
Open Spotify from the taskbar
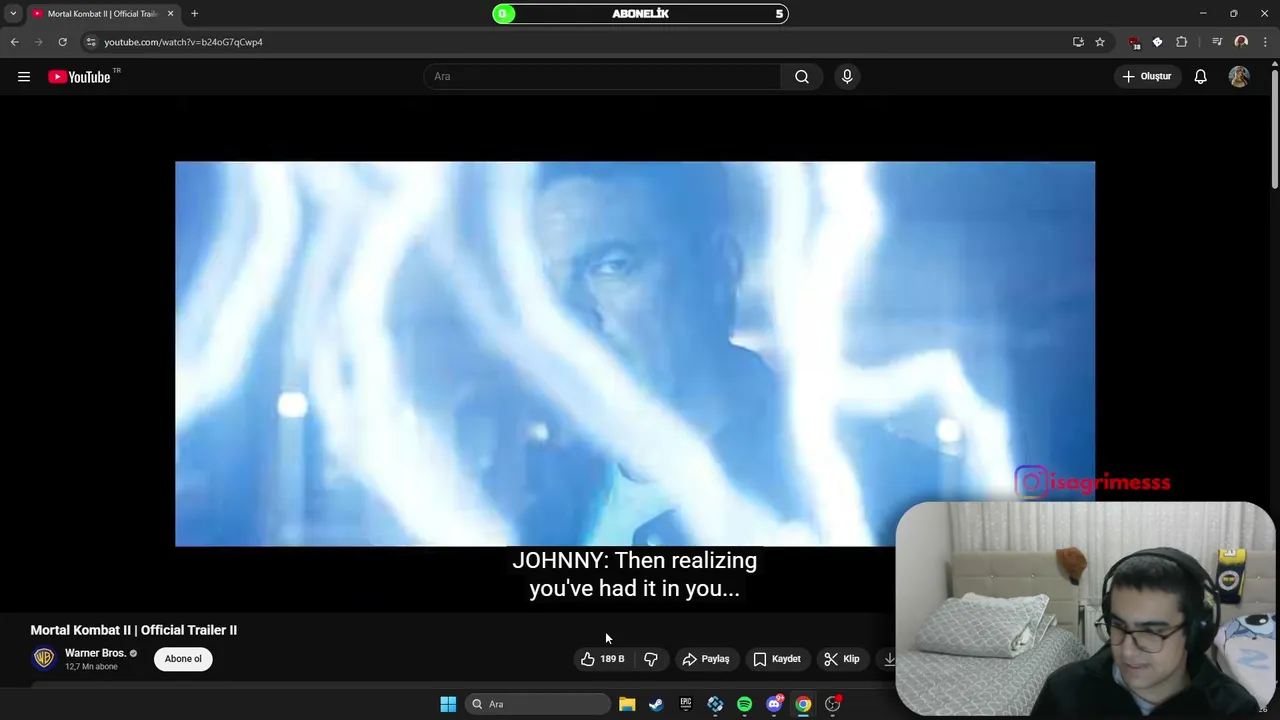[744, 704]
